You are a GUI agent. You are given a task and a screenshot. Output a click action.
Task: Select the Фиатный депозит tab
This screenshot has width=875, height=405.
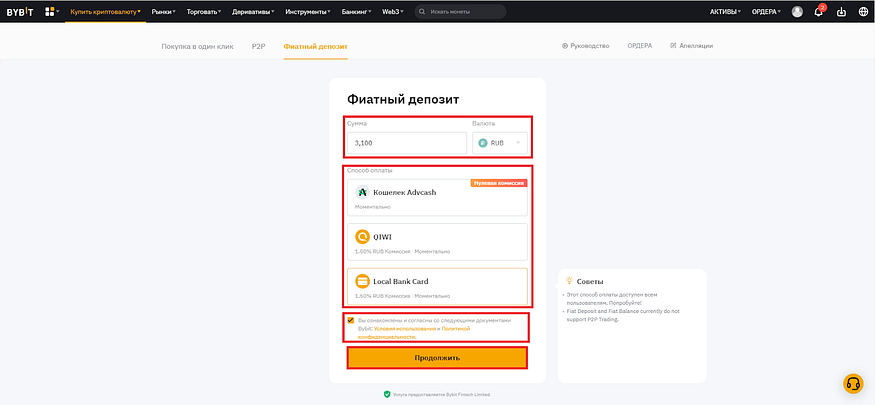coord(315,46)
